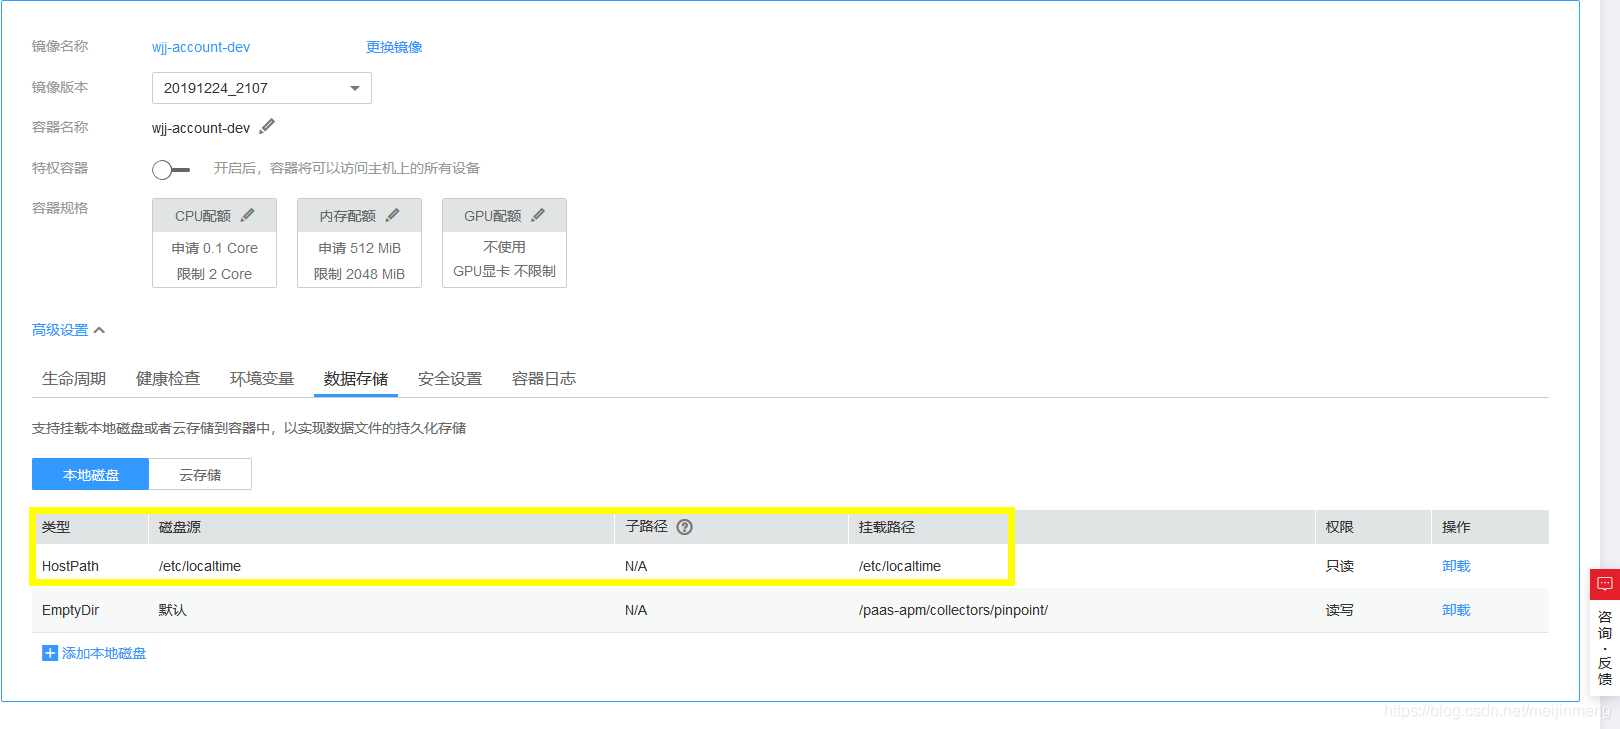1620x729 pixels.
Task: Edit 内存配额 with its pencil icon
Action: pyautogui.click(x=392, y=215)
